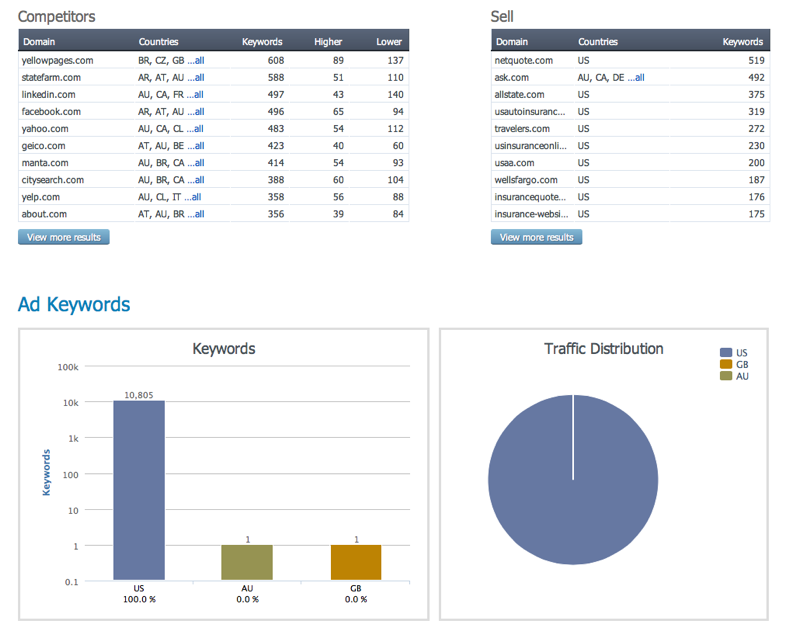The height and width of the screenshot is (635, 800).
Task: Show all countries for linkedin.com
Action: point(195,95)
